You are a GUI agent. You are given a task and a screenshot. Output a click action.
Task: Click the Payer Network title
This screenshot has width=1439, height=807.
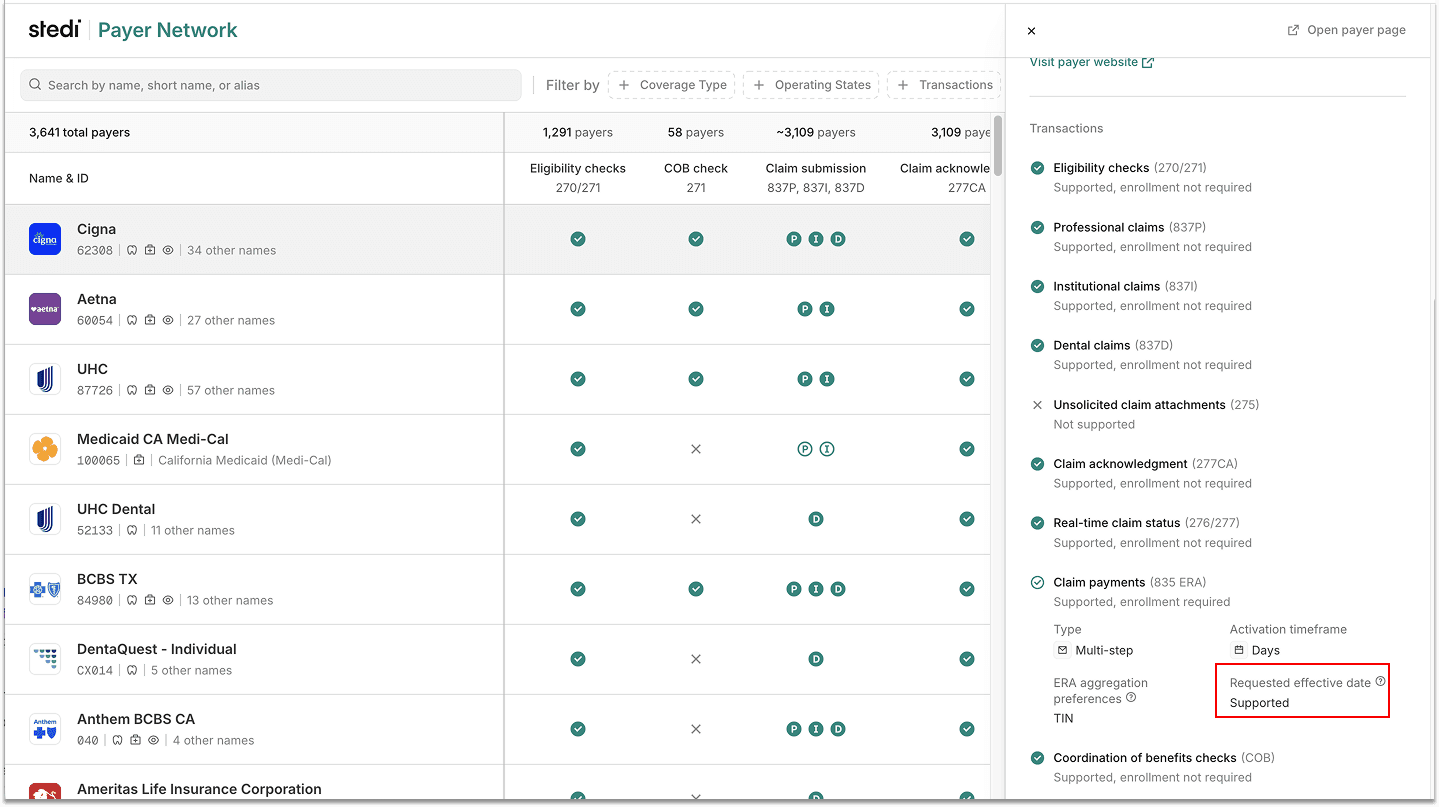tap(168, 30)
